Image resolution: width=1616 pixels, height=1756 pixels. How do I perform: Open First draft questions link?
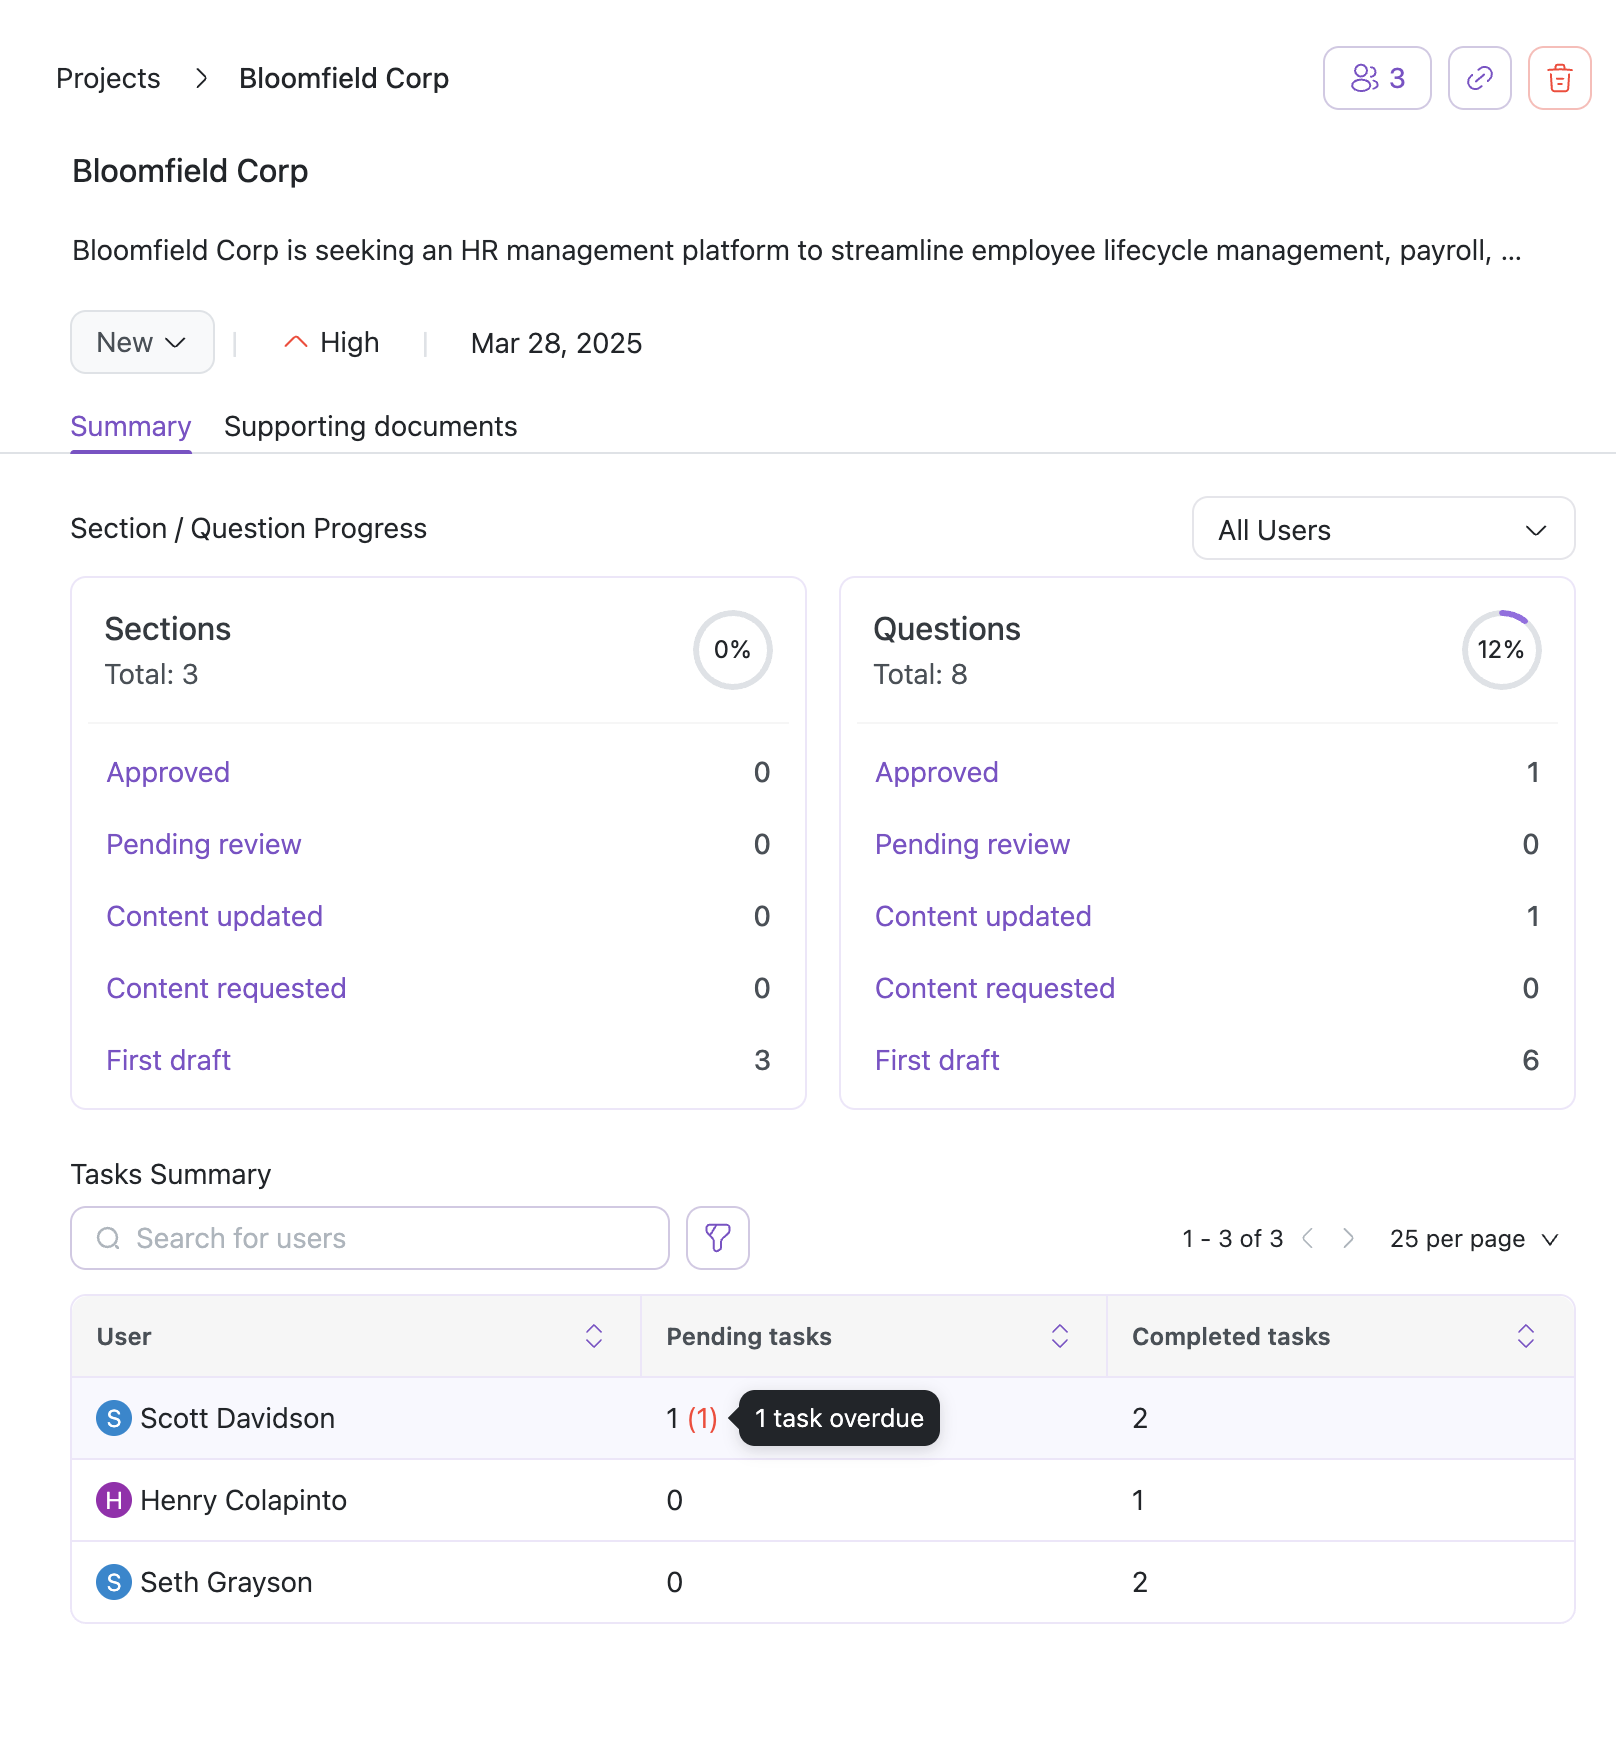(937, 1060)
